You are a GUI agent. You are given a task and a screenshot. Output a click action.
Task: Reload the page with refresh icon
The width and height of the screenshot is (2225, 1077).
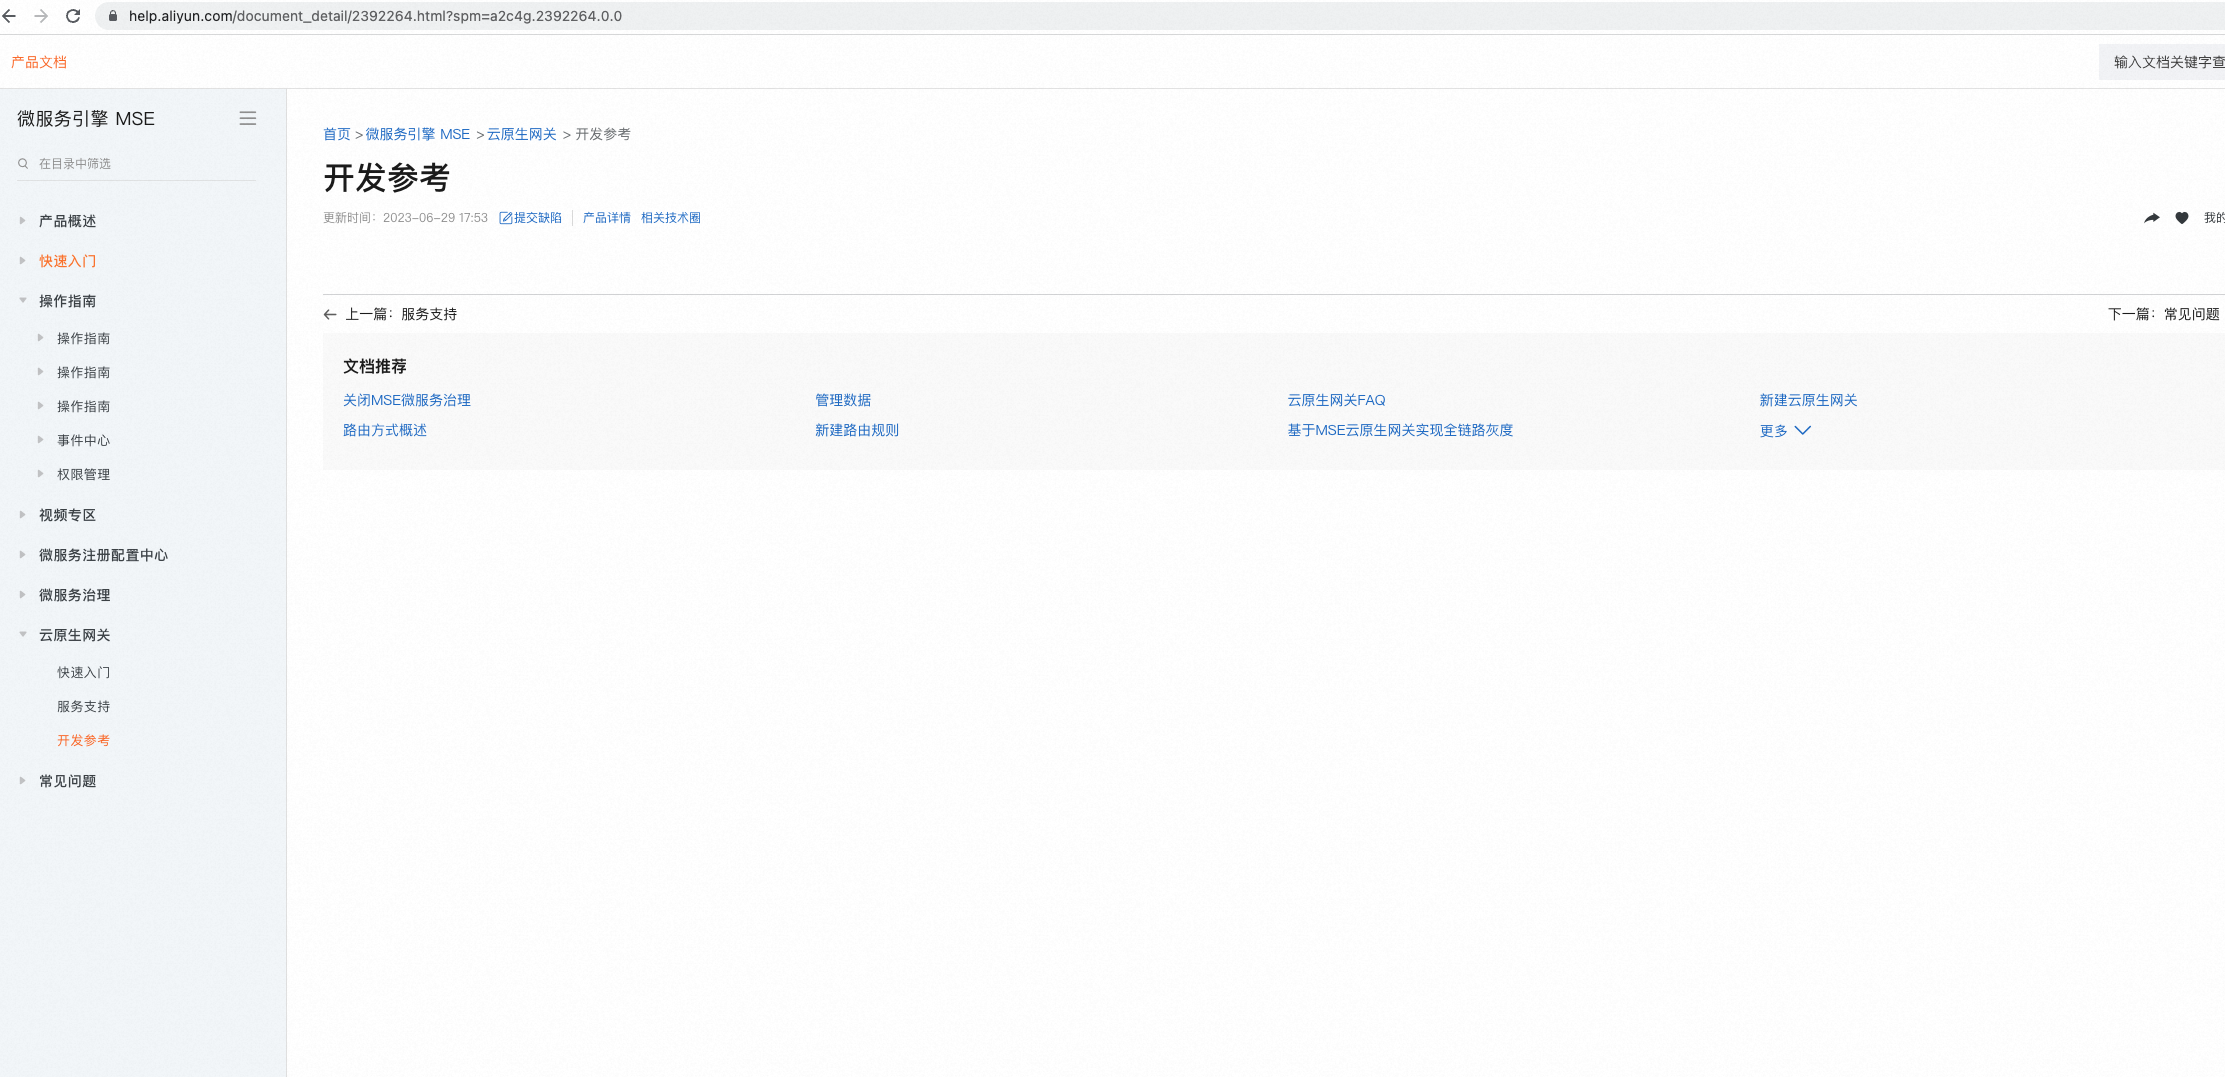(73, 16)
